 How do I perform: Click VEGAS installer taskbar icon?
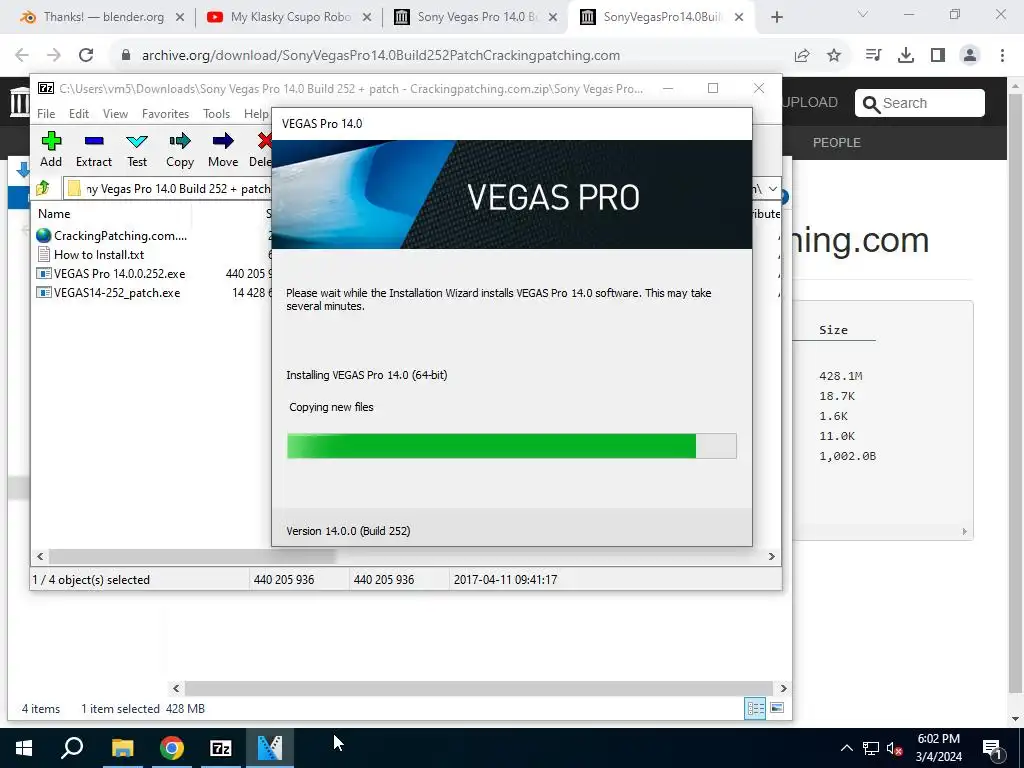[x=270, y=748]
